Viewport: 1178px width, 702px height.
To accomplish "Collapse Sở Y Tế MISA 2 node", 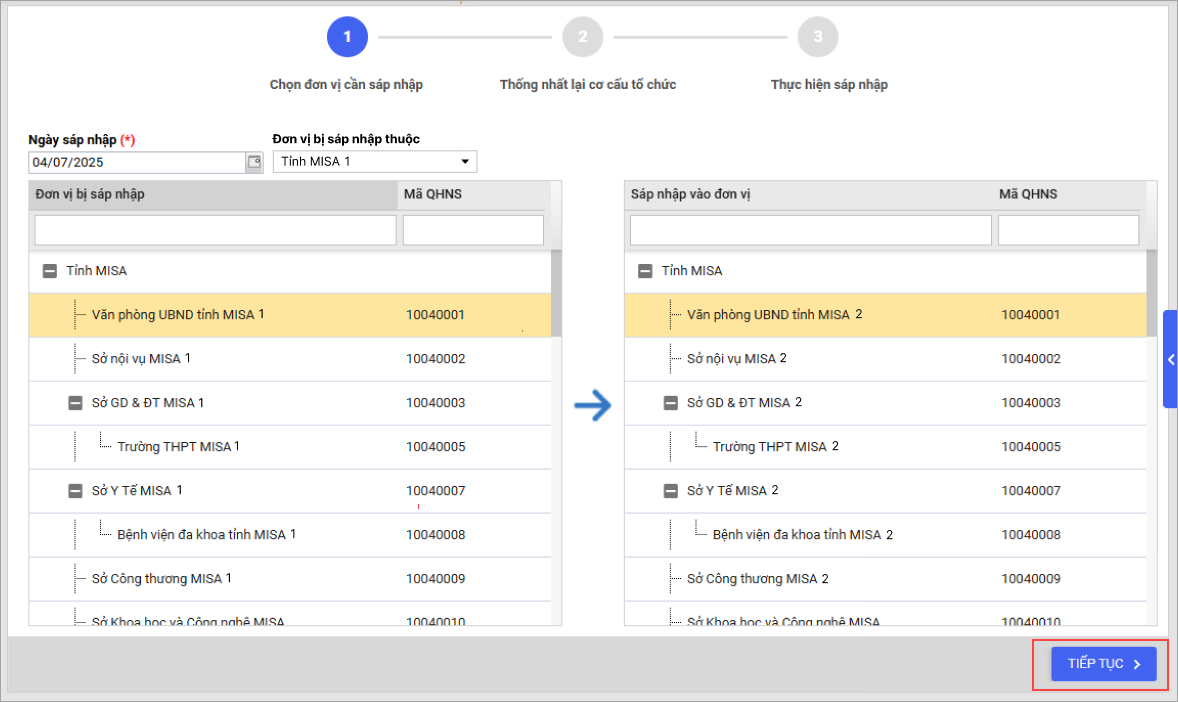I will point(670,491).
